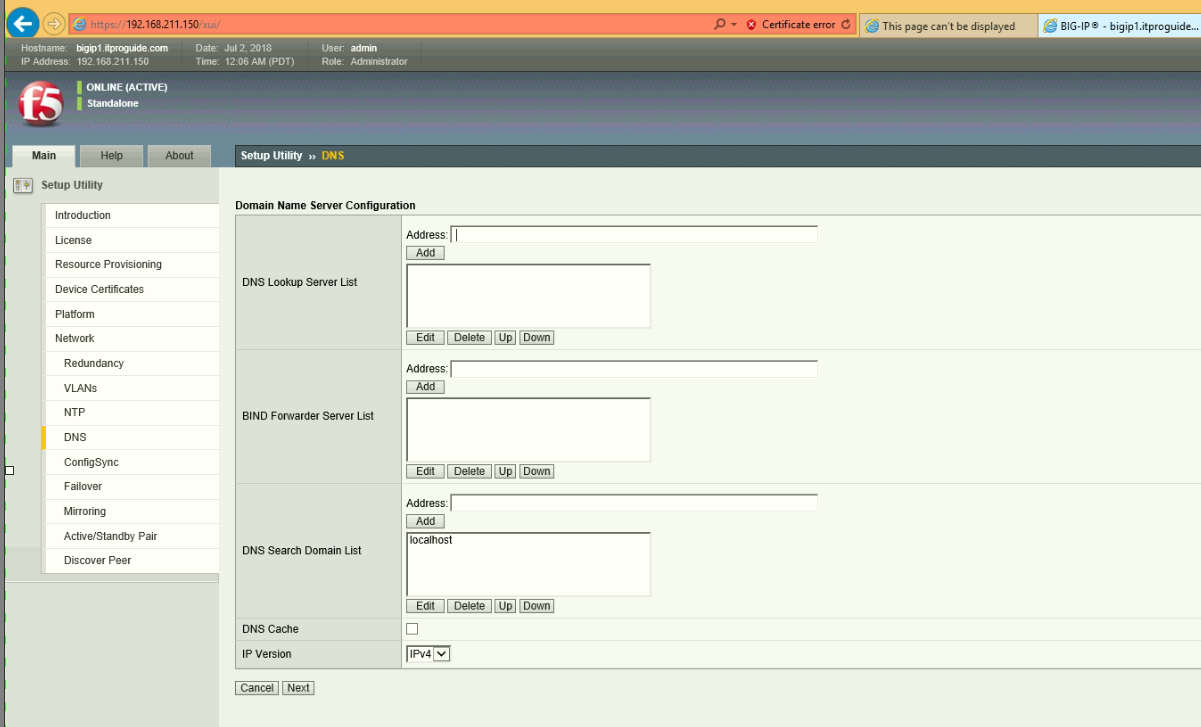Open Device Certificates menu item
The image size is (1201, 727).
(130, 289)
